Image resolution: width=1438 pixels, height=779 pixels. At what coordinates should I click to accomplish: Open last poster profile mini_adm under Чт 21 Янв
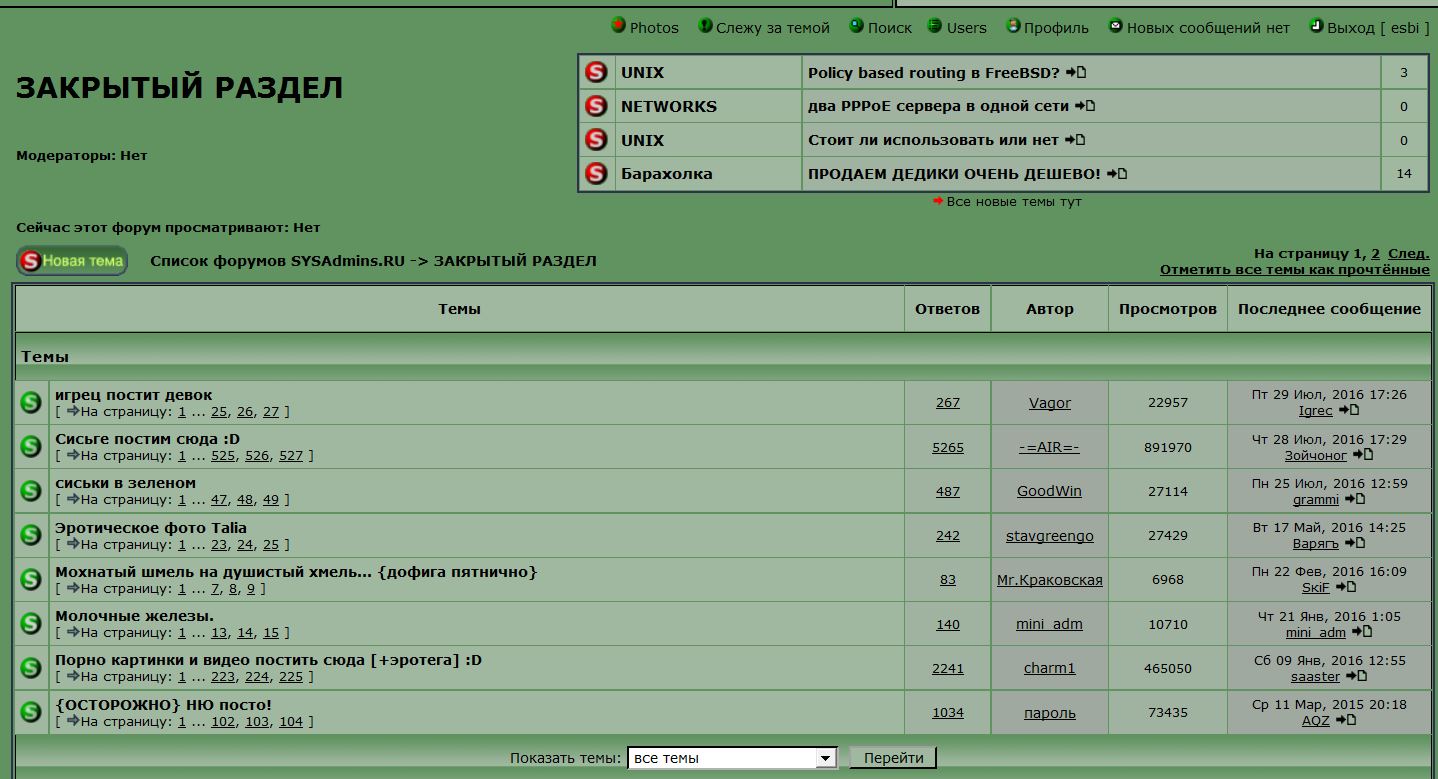1316,632
